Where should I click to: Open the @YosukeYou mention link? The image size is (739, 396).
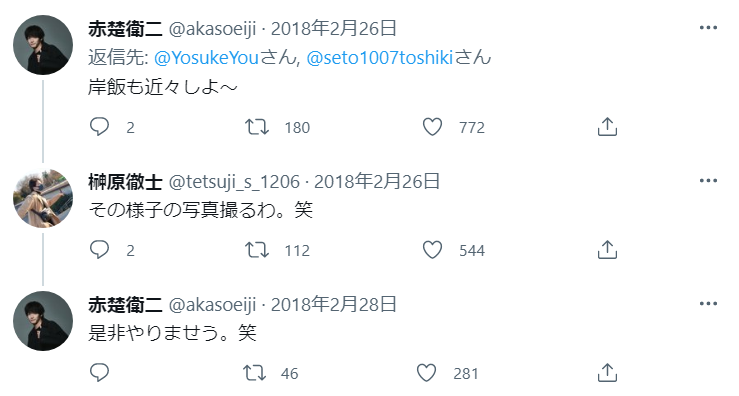pyautogui.click(x=206, y=58)
